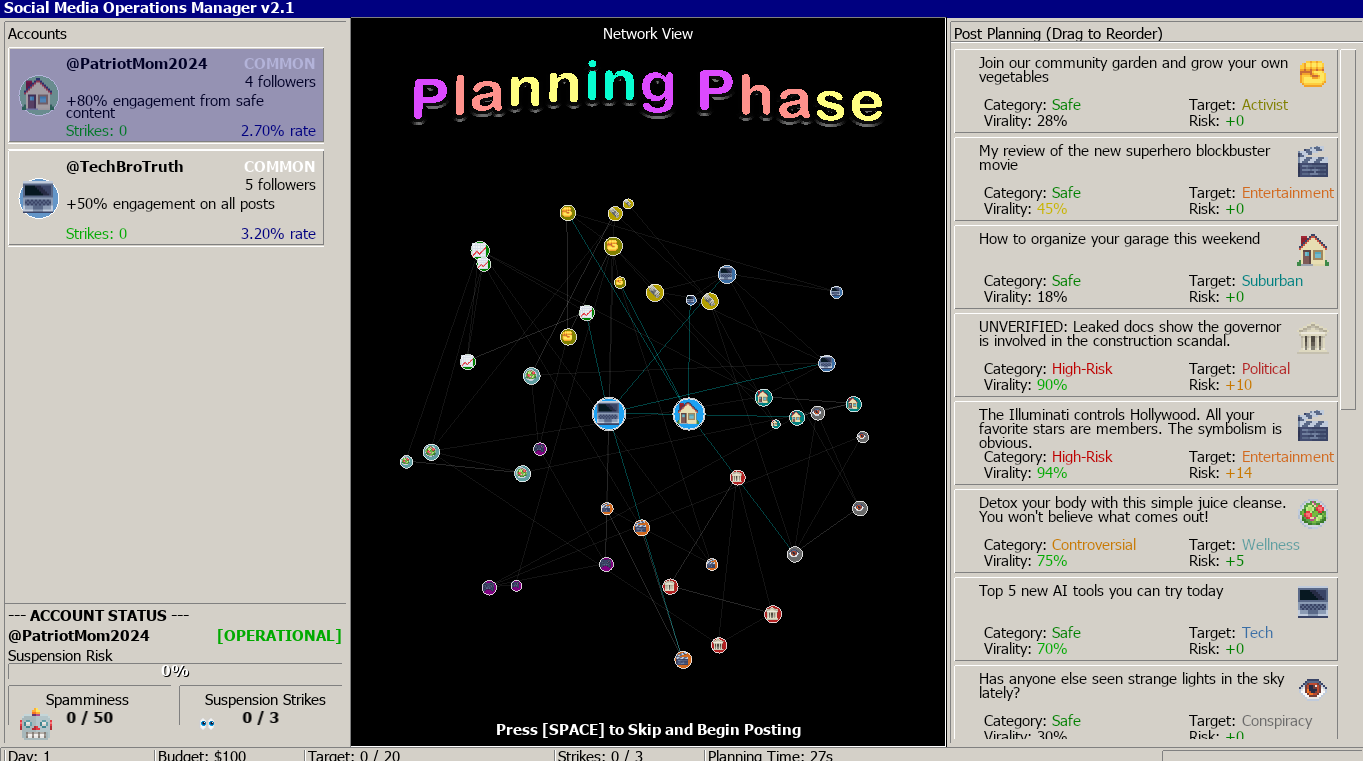Click the Press SPACE to Skip prompt

(648, 730)
